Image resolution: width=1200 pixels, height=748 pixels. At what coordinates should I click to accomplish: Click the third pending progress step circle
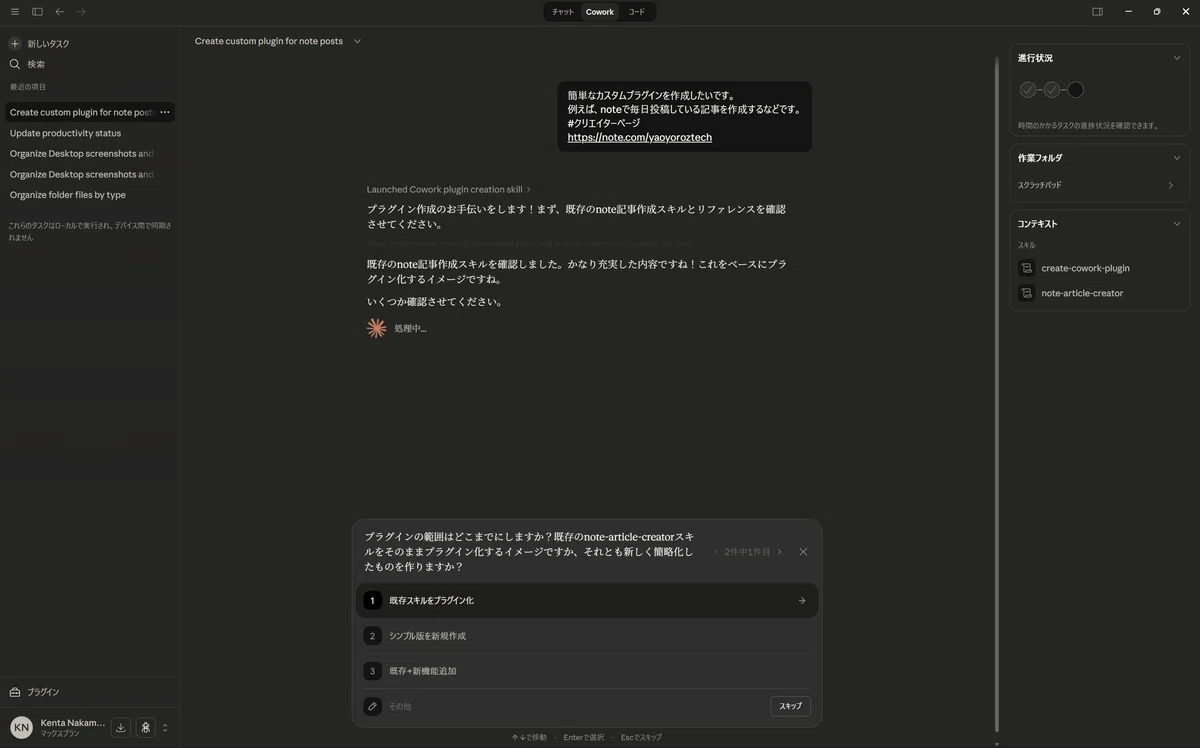click(1076, 90)
